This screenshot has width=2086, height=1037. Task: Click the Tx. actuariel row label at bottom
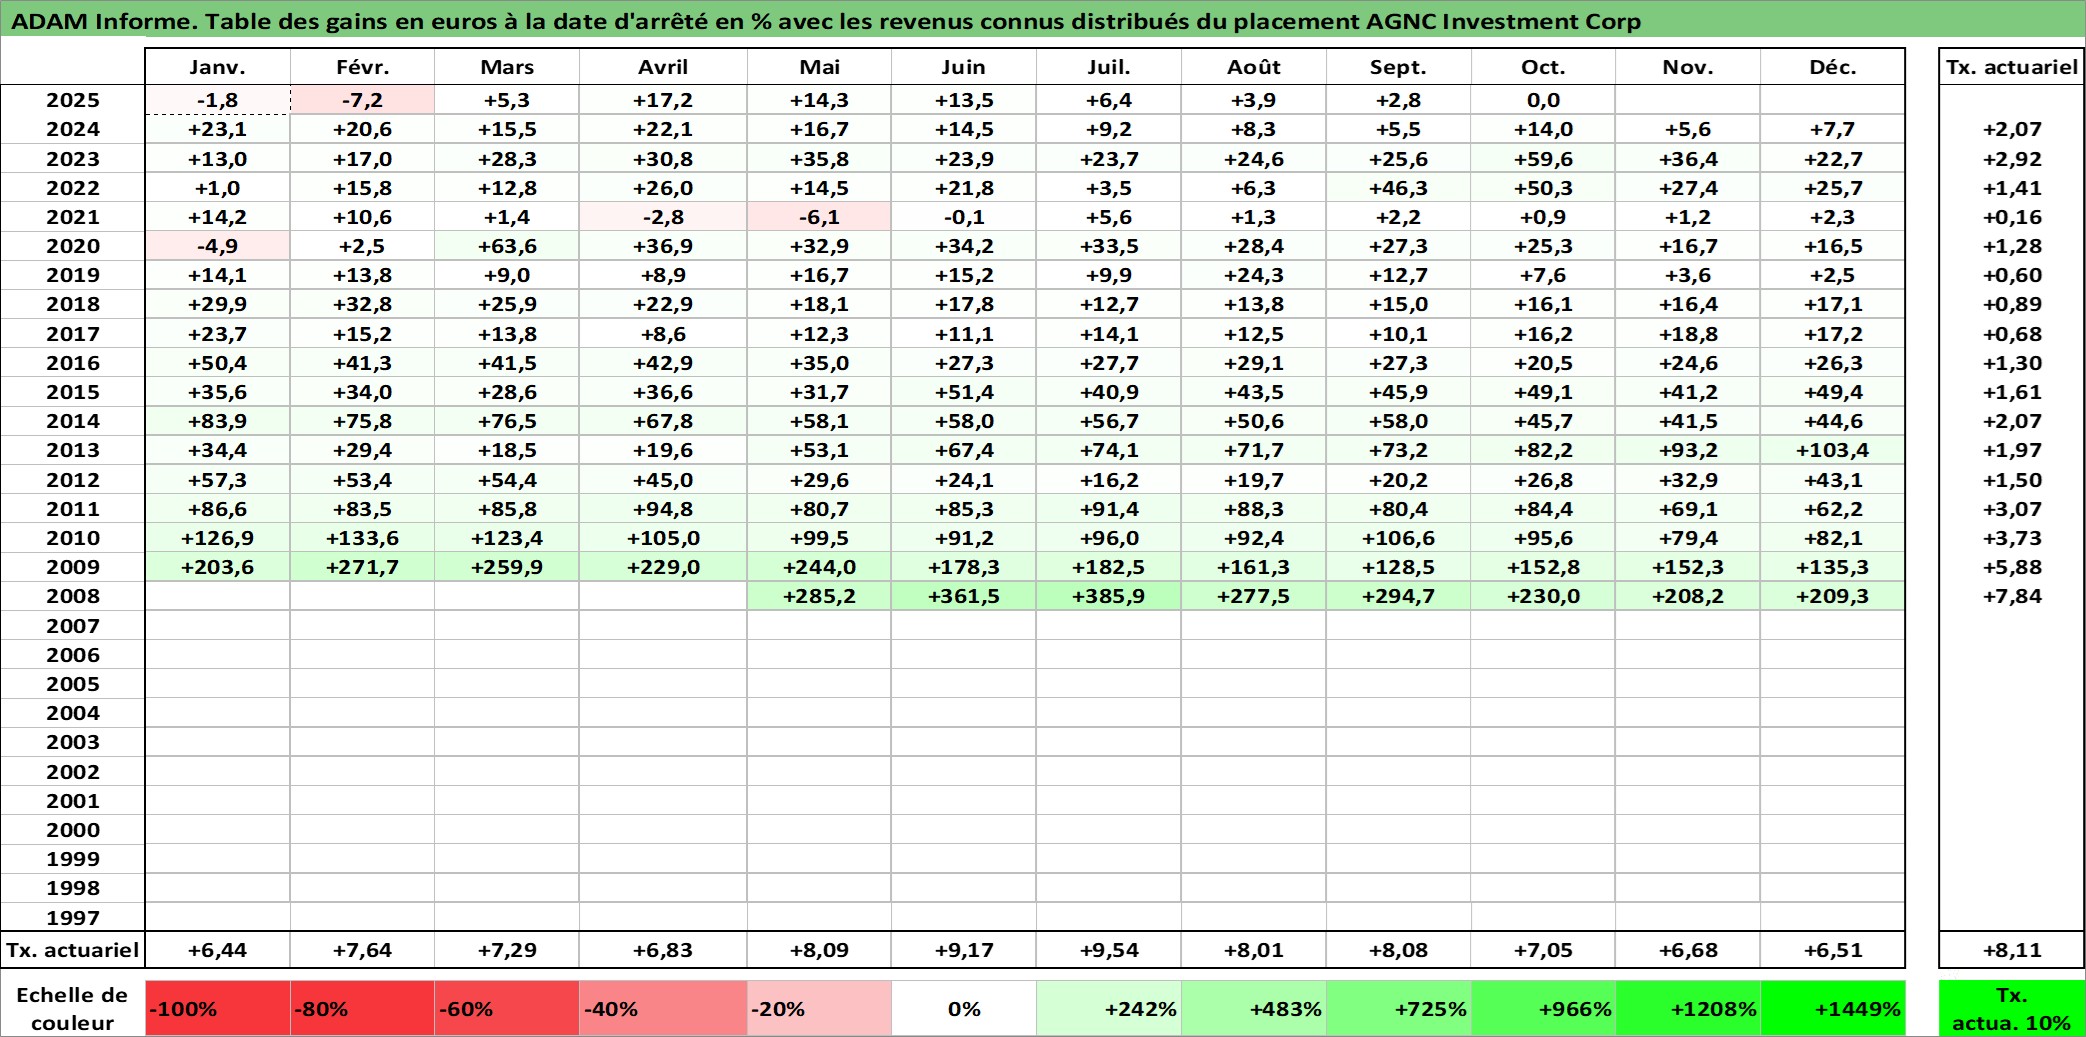click(73, 950)
